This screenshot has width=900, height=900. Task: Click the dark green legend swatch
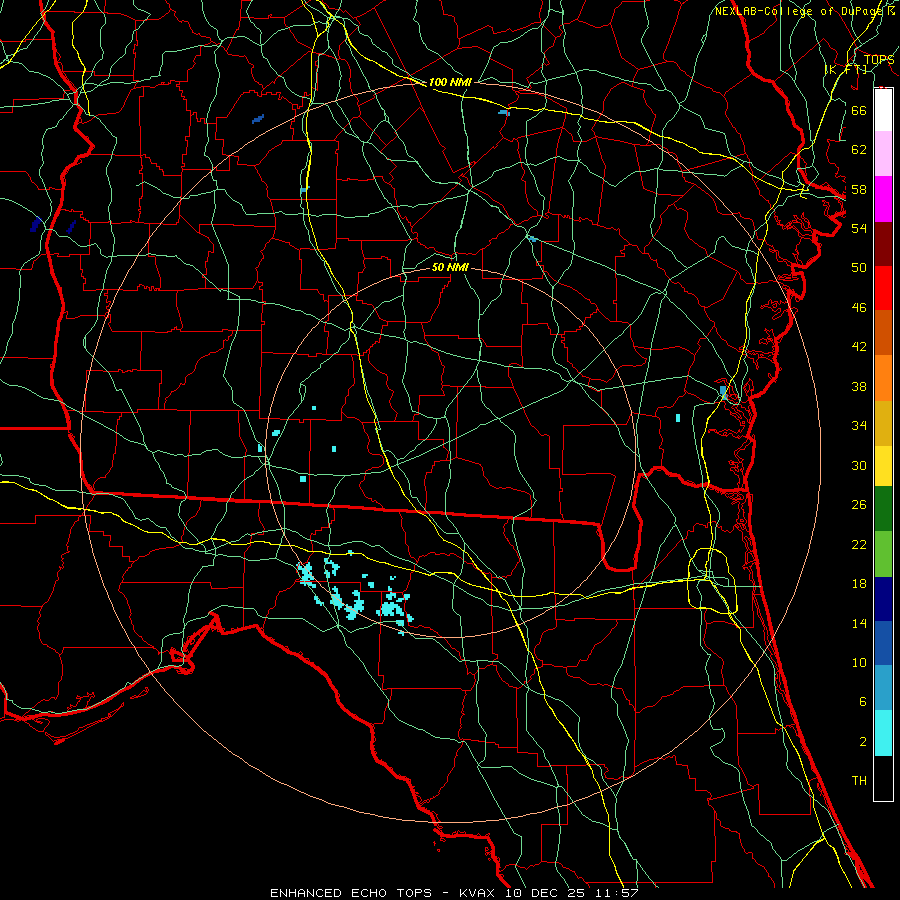pos(883,509)
